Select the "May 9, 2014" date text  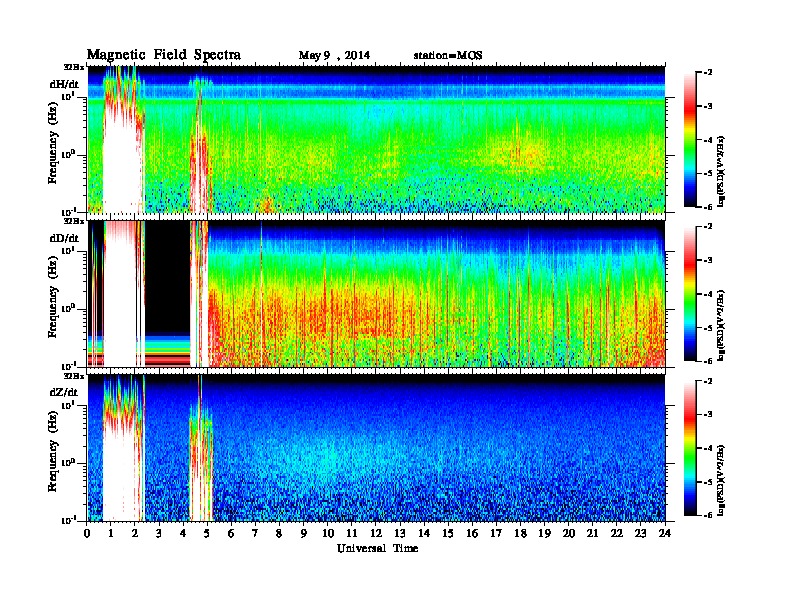tap(334, 56)
